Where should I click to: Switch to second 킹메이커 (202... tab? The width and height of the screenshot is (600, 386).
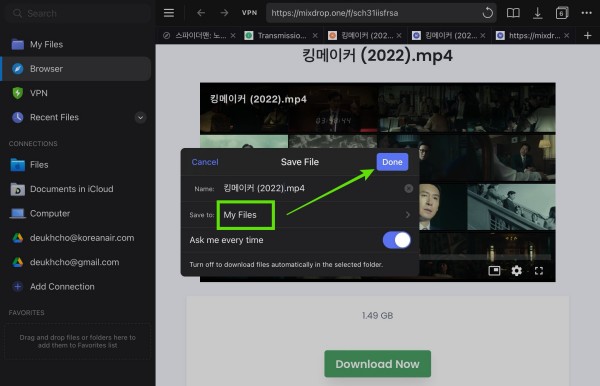click(445, 36)
